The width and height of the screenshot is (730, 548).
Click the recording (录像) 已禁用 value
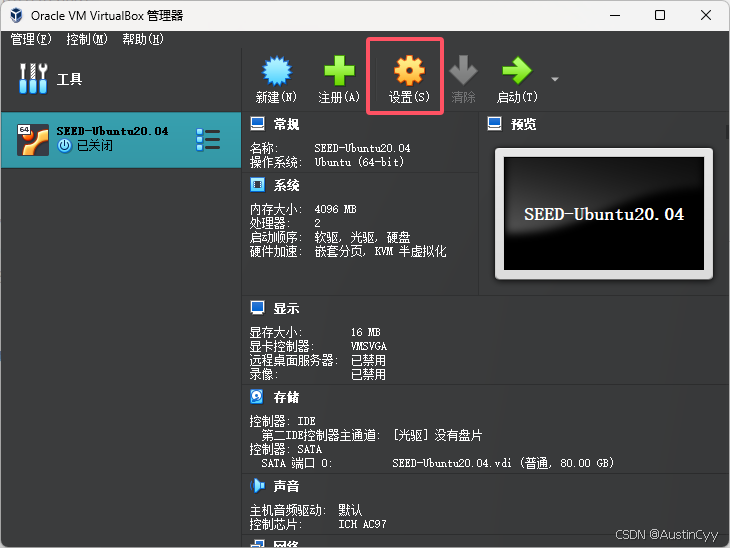[368, 374]
